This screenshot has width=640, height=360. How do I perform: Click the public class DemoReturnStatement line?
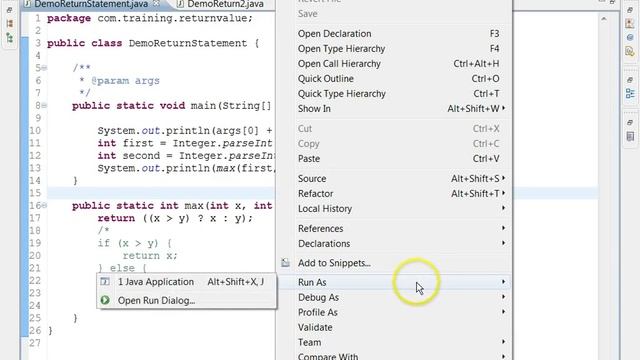pyautogui.click(x=153, y=43)
